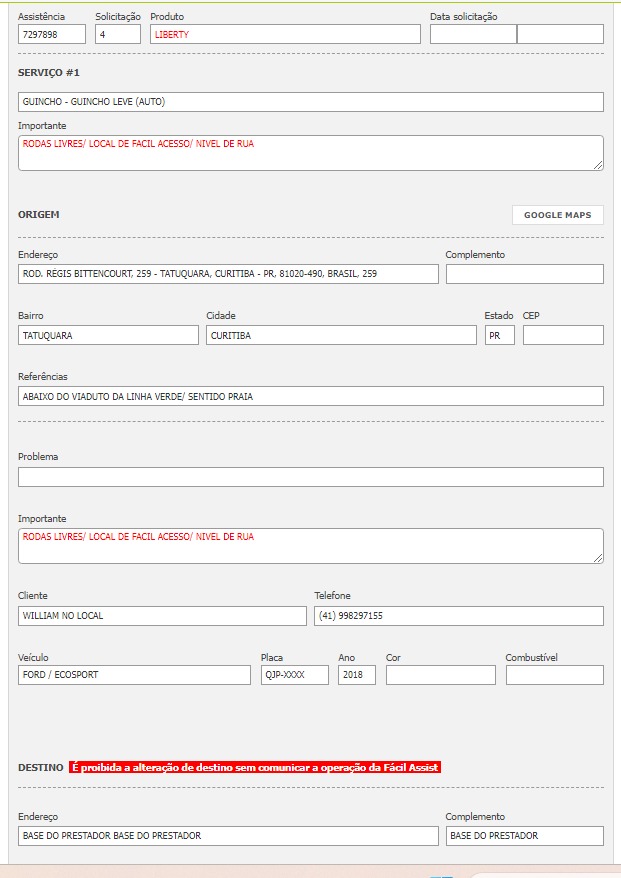Select the empty Combustível field
This screenshot has width=621, height=878.
pos(554,675)
